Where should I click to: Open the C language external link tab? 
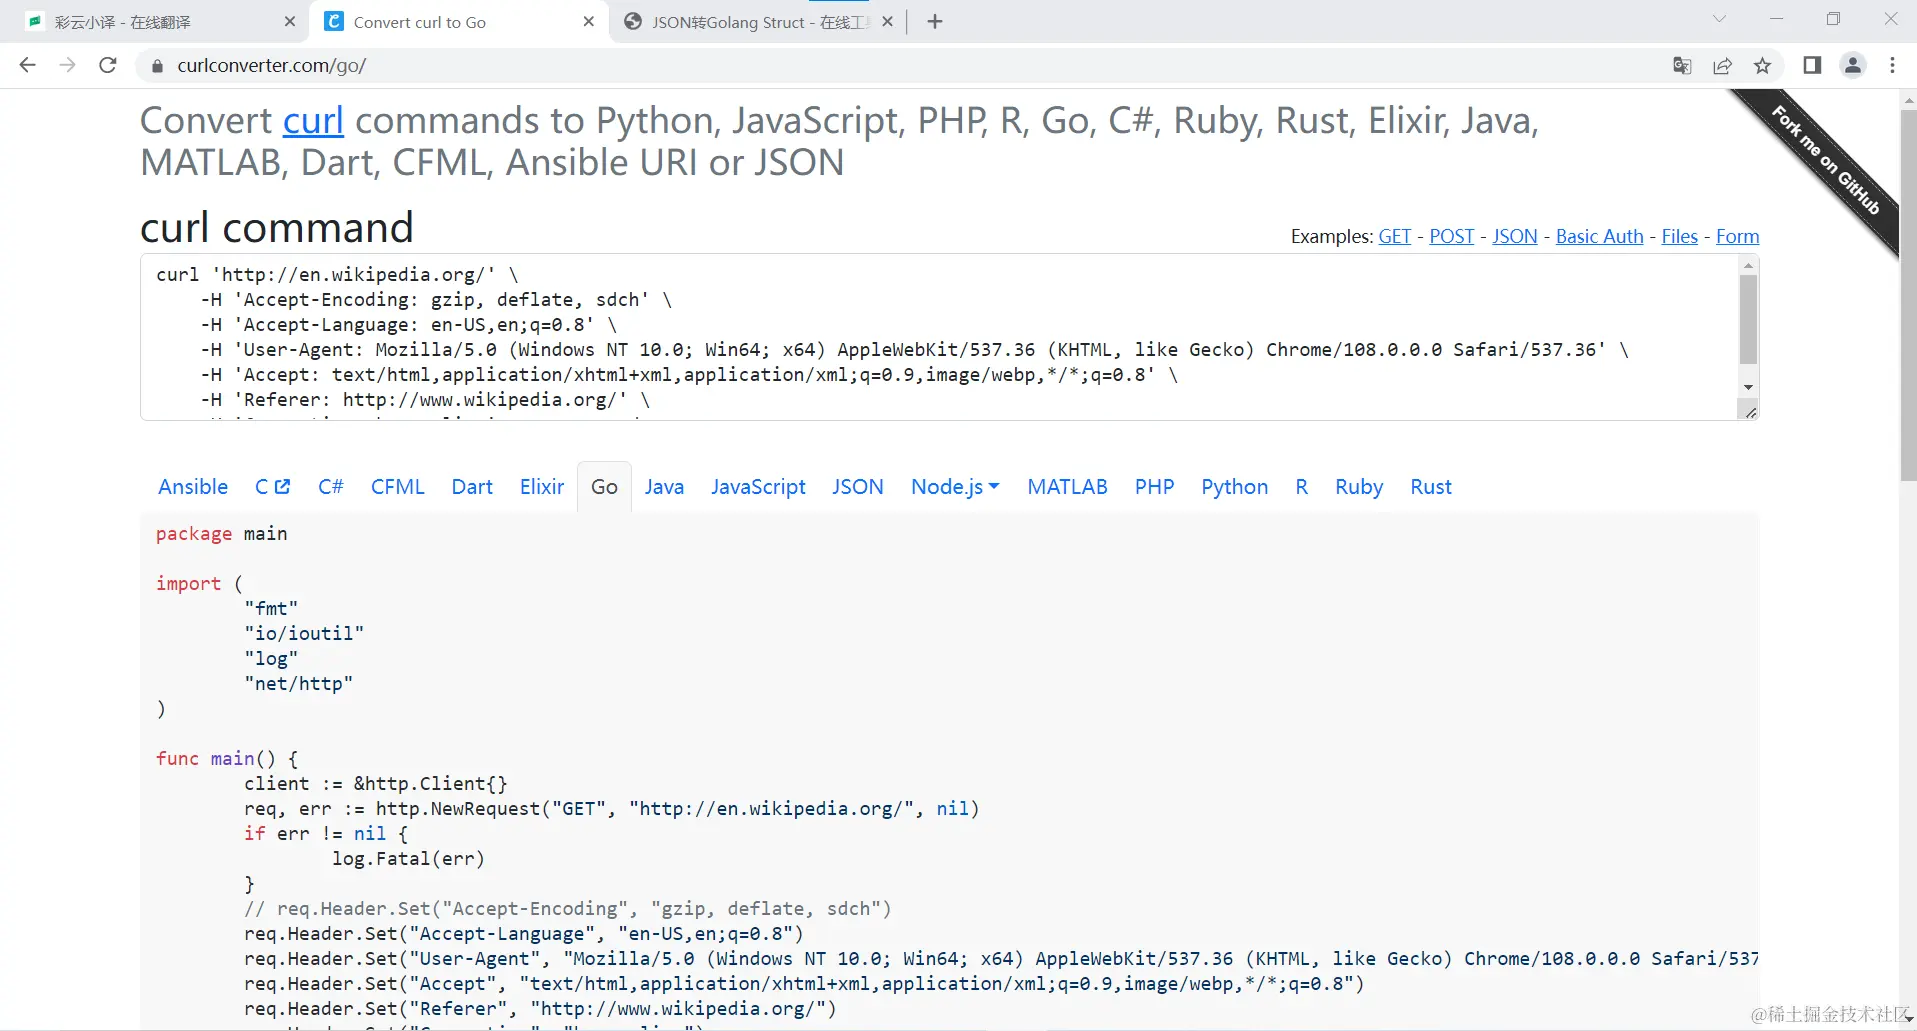[272, 487]
